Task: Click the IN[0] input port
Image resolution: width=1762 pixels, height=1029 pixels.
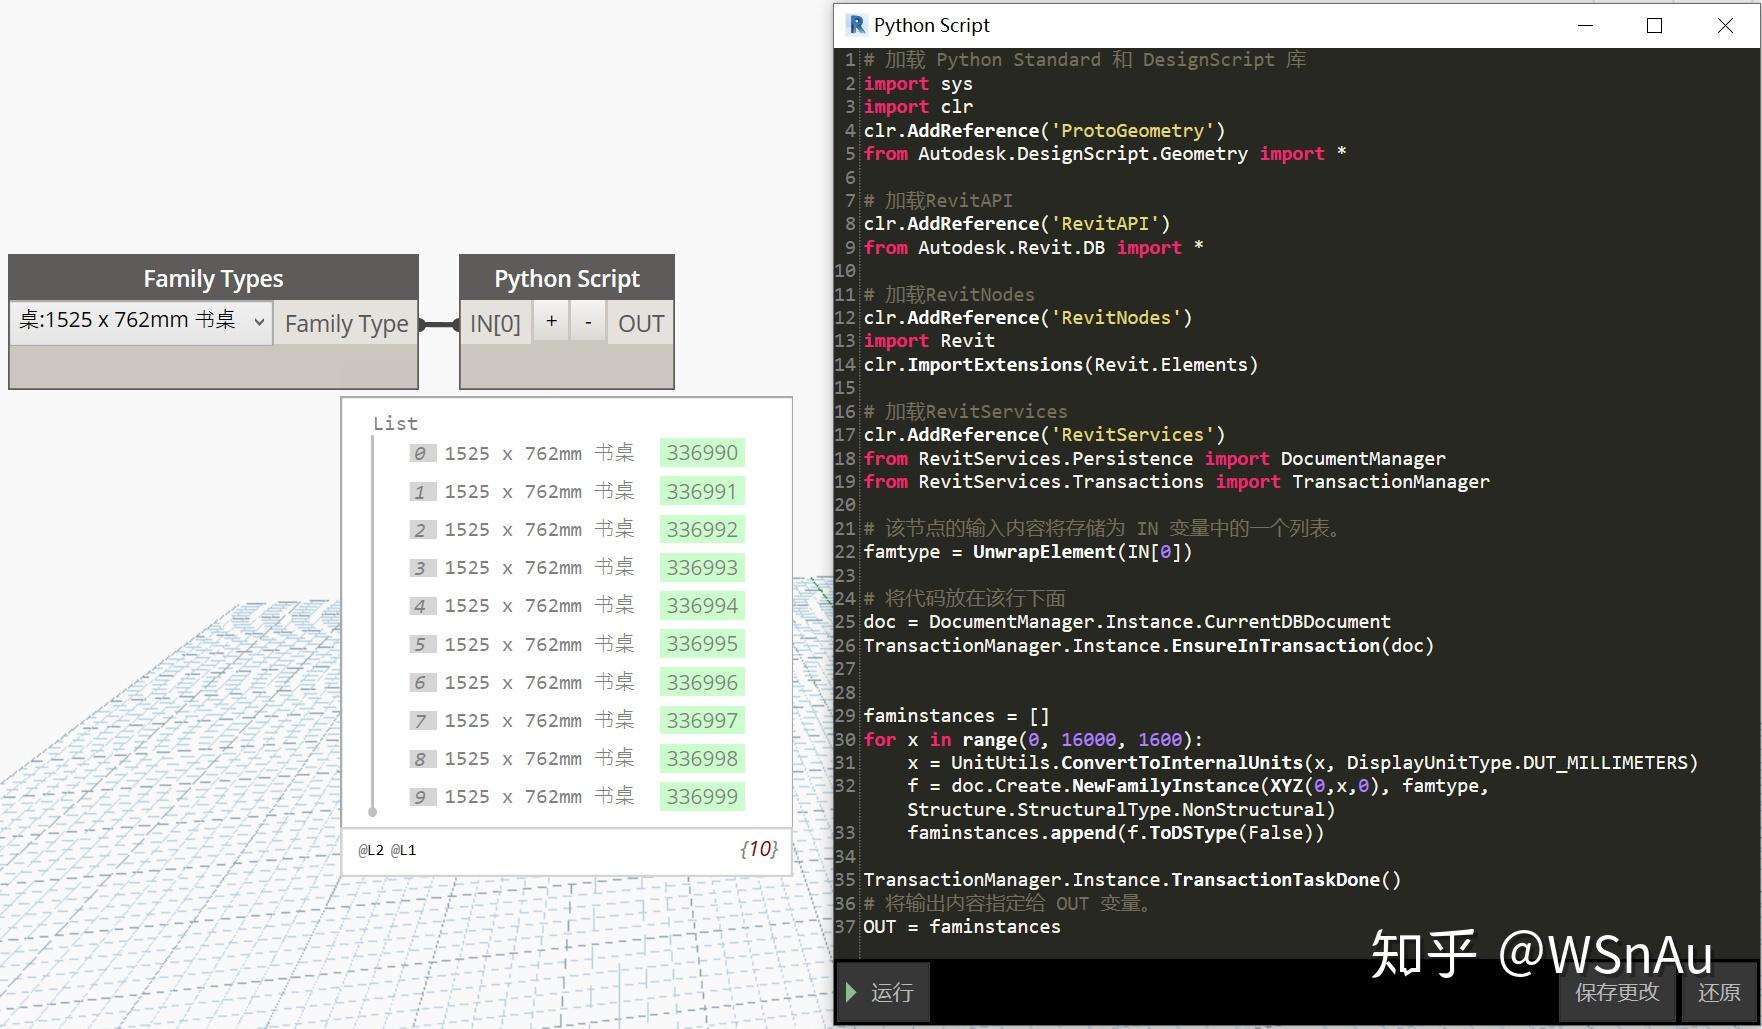Action: pos(495,322)
